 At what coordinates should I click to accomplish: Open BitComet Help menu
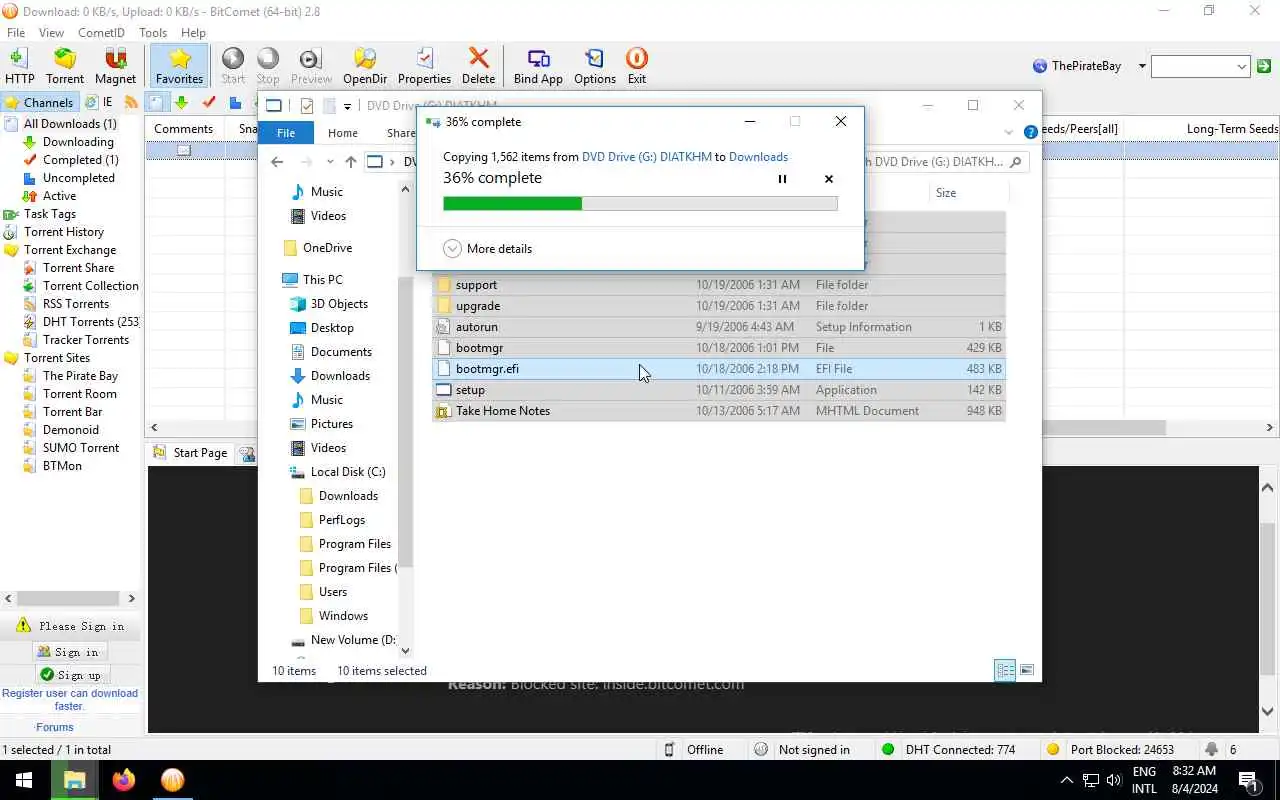(x=193, y=33)
